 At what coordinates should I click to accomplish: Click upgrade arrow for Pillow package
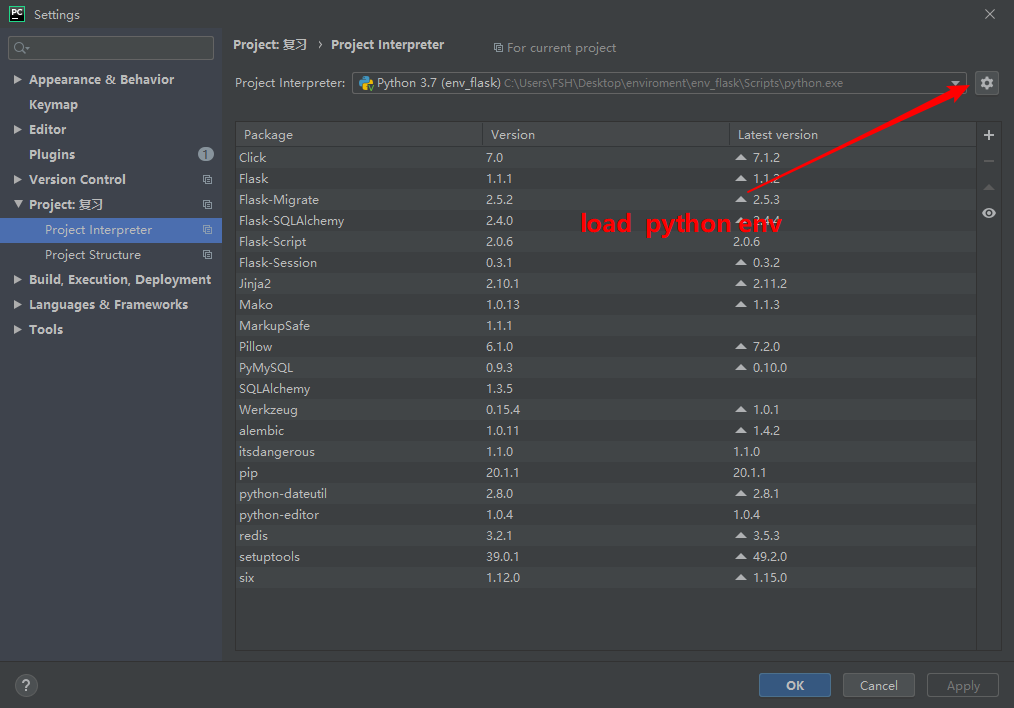[x=741, y=347]
